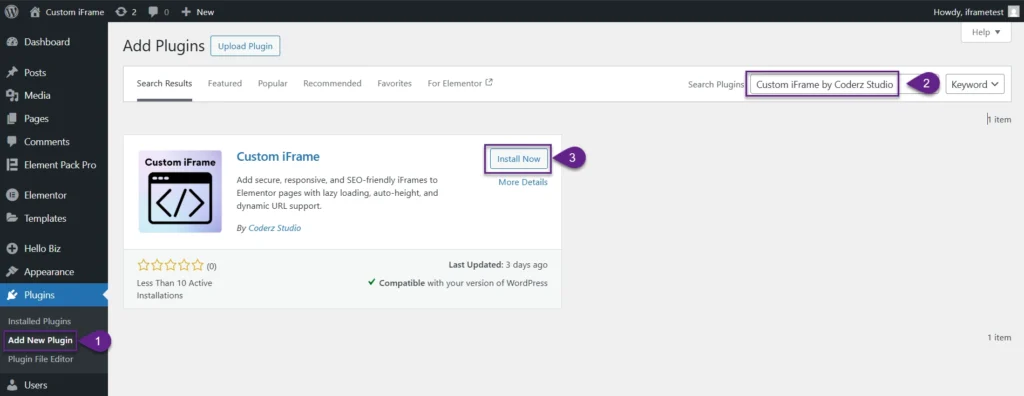
Task: Open Users in the sidebar
Action: pyautogui.click(x=54, y=385)
